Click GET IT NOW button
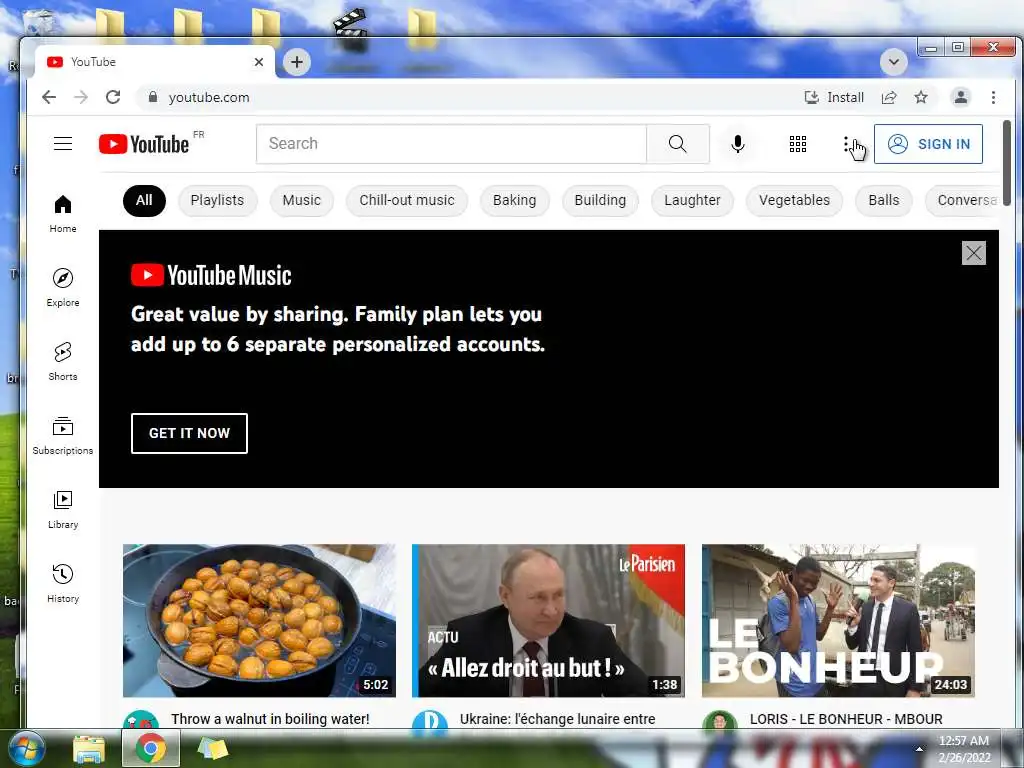The width and height of the screenshot is (1024, 768). pyautogui.click(x=189, y=433)
